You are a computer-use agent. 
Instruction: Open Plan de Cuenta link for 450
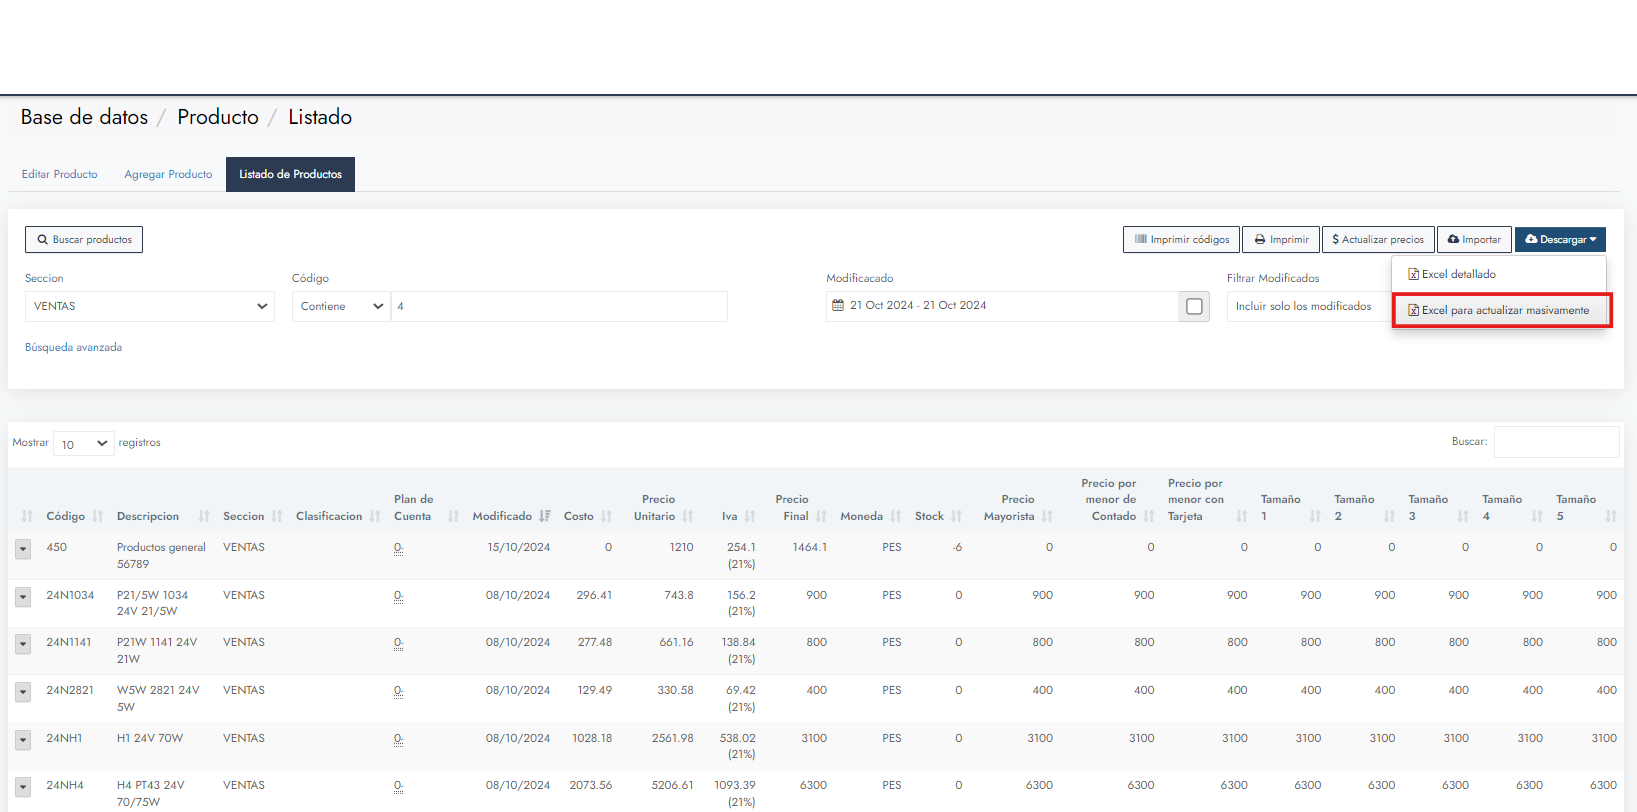pos(398,548)
